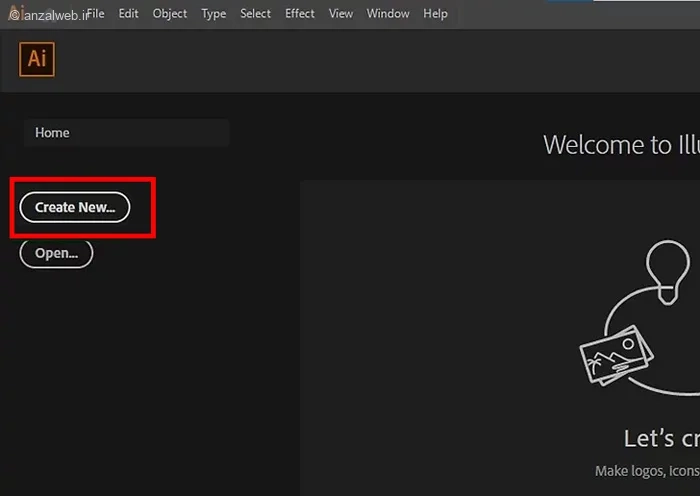This screenshot has width=700, height=496.
Task: Click the Create New... button
Action: click(x=75, y=207)
